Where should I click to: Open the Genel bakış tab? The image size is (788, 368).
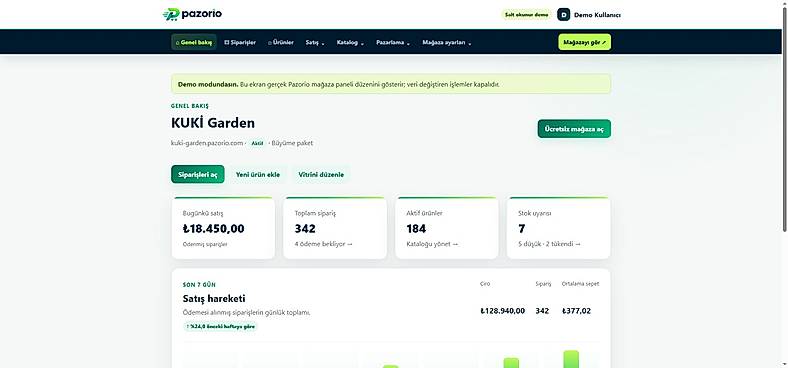pos(194,42)
